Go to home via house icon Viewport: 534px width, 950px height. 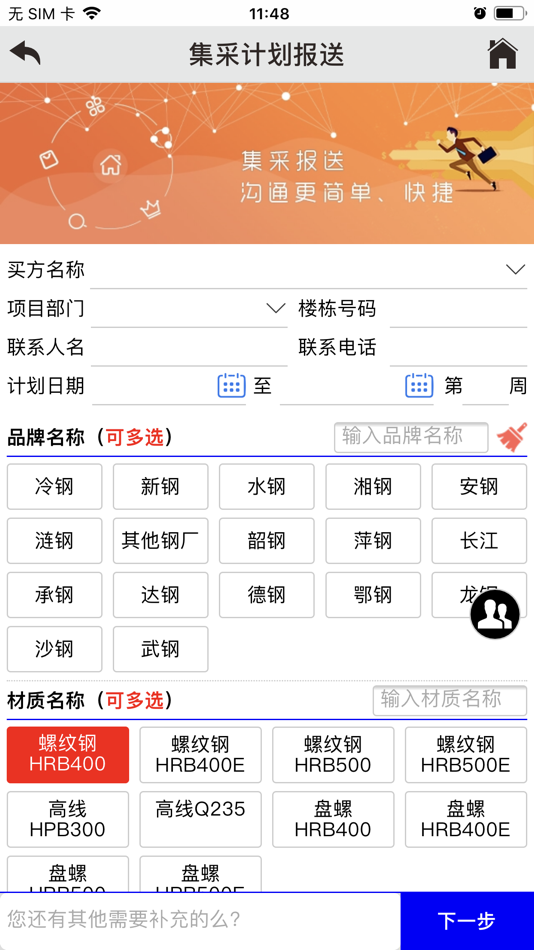(502, 54)
